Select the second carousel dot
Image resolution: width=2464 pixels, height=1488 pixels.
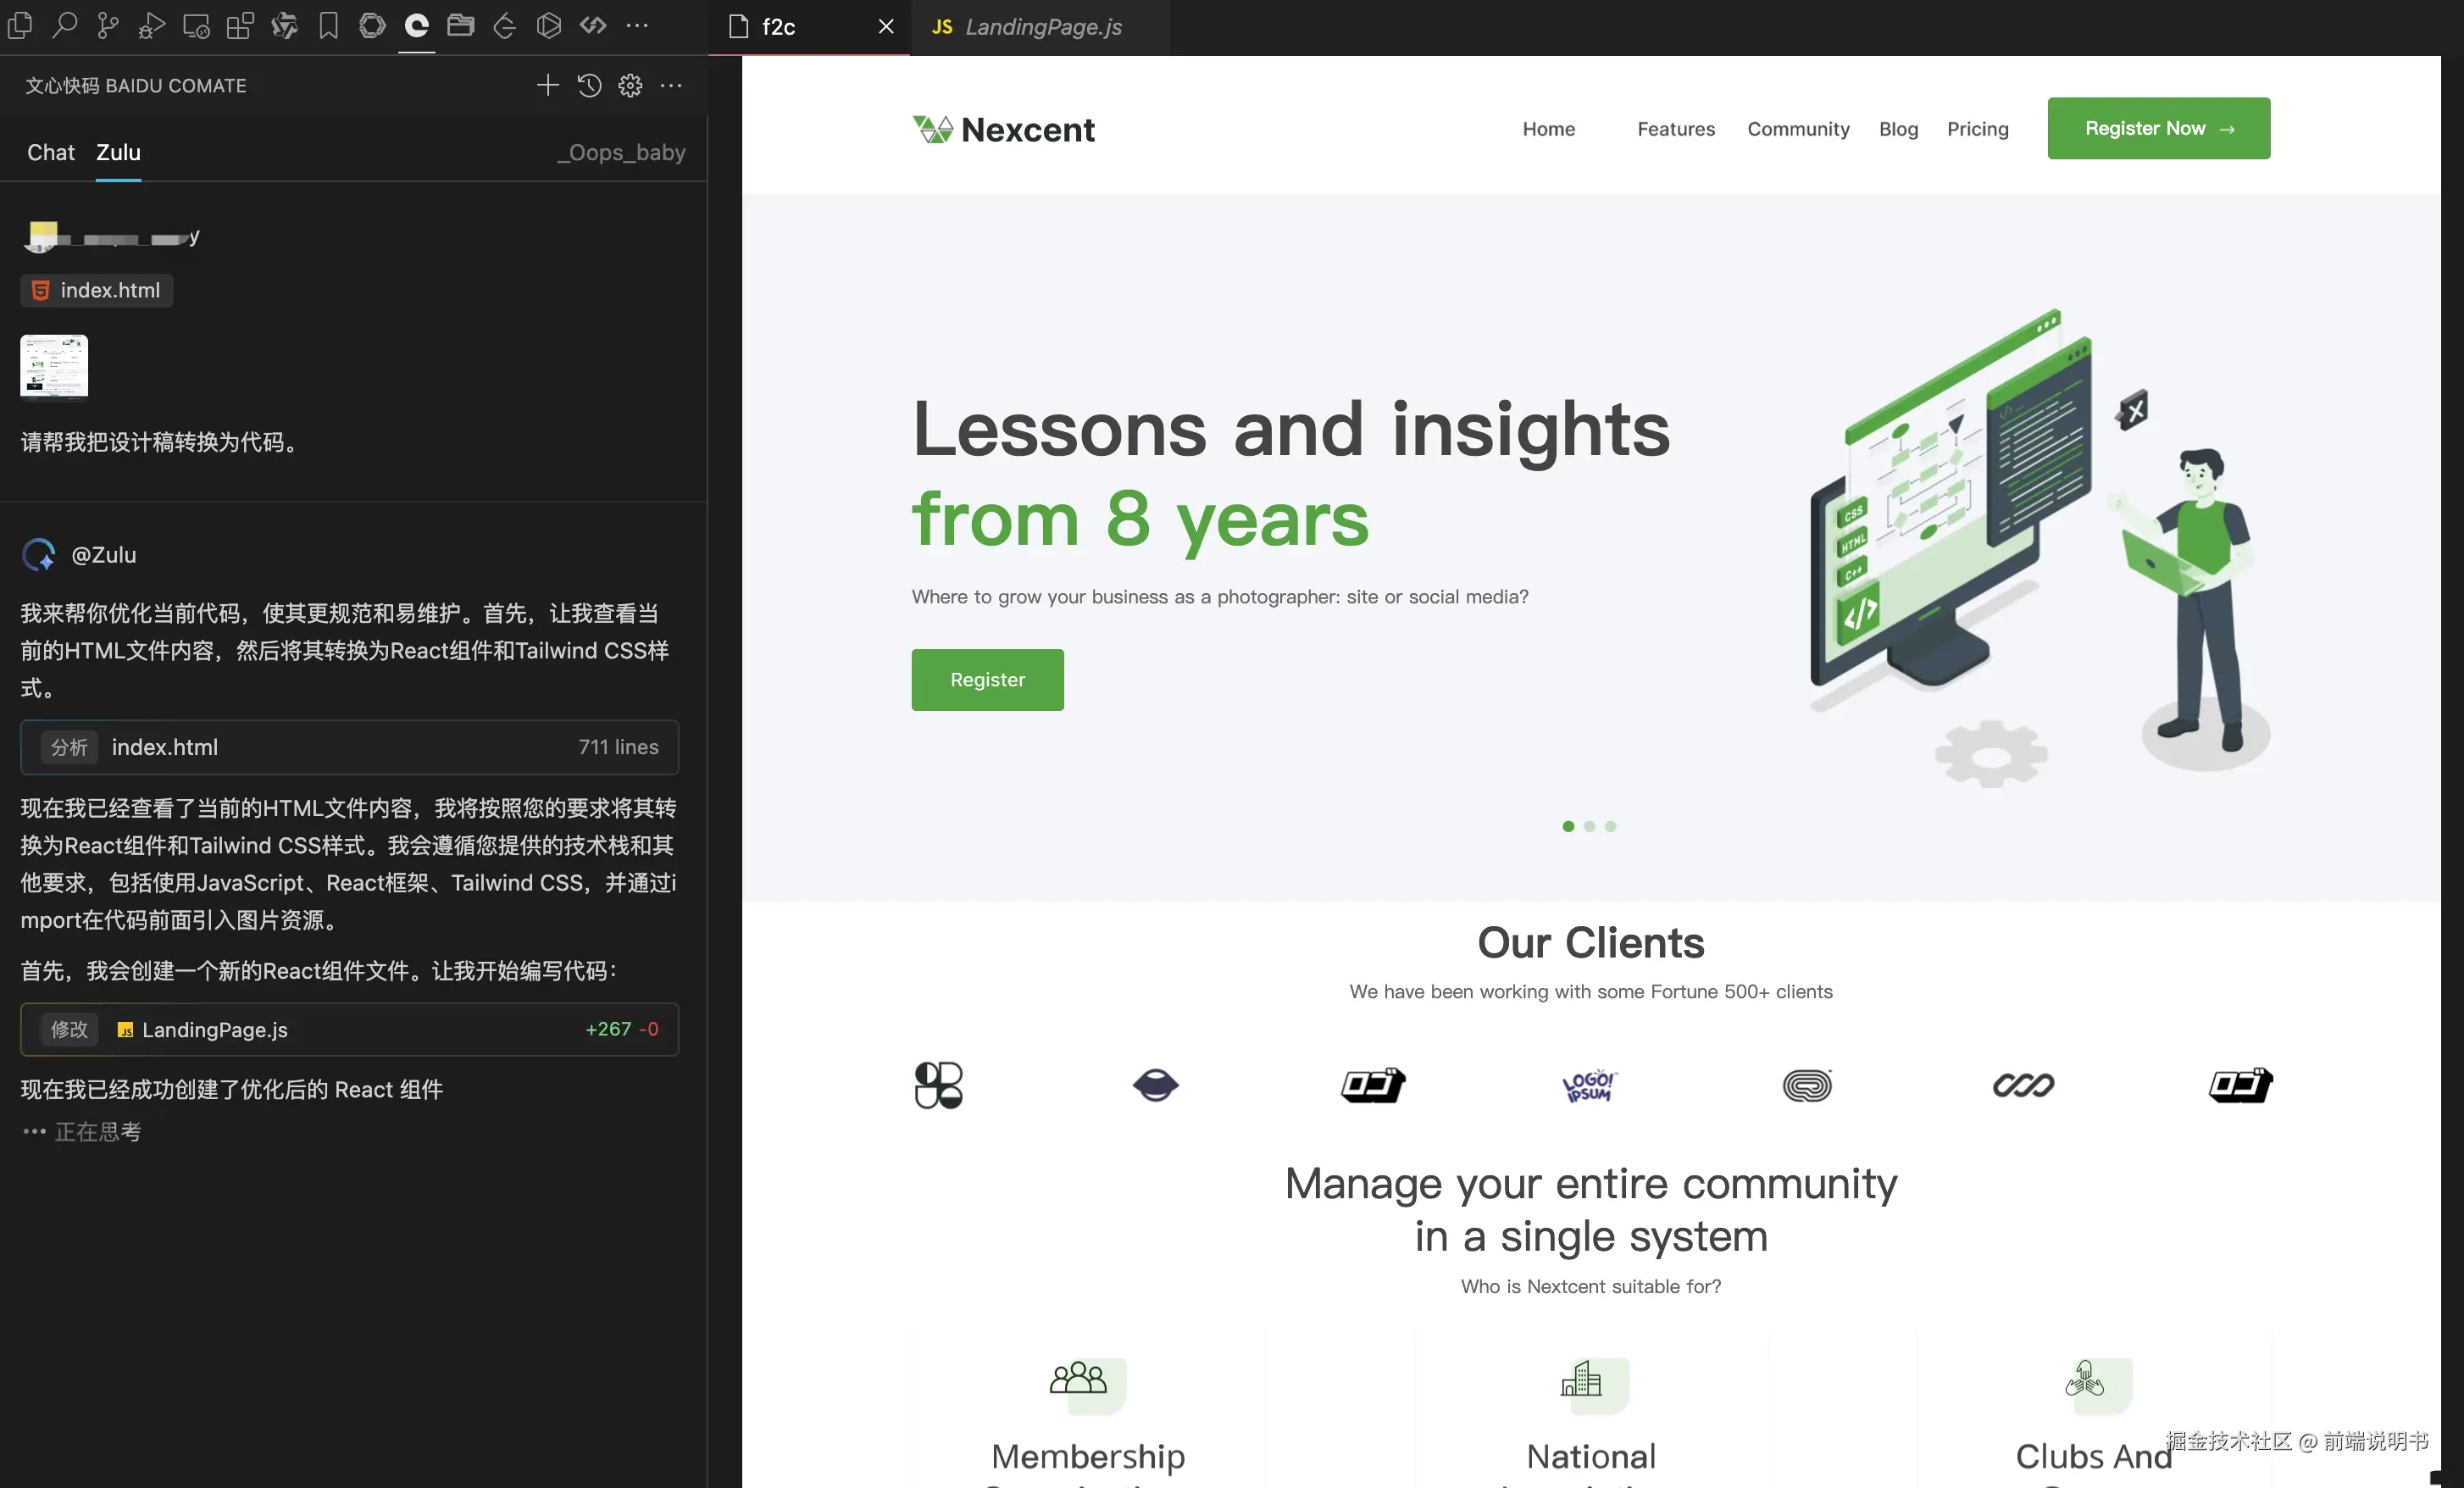point(1589,826)
